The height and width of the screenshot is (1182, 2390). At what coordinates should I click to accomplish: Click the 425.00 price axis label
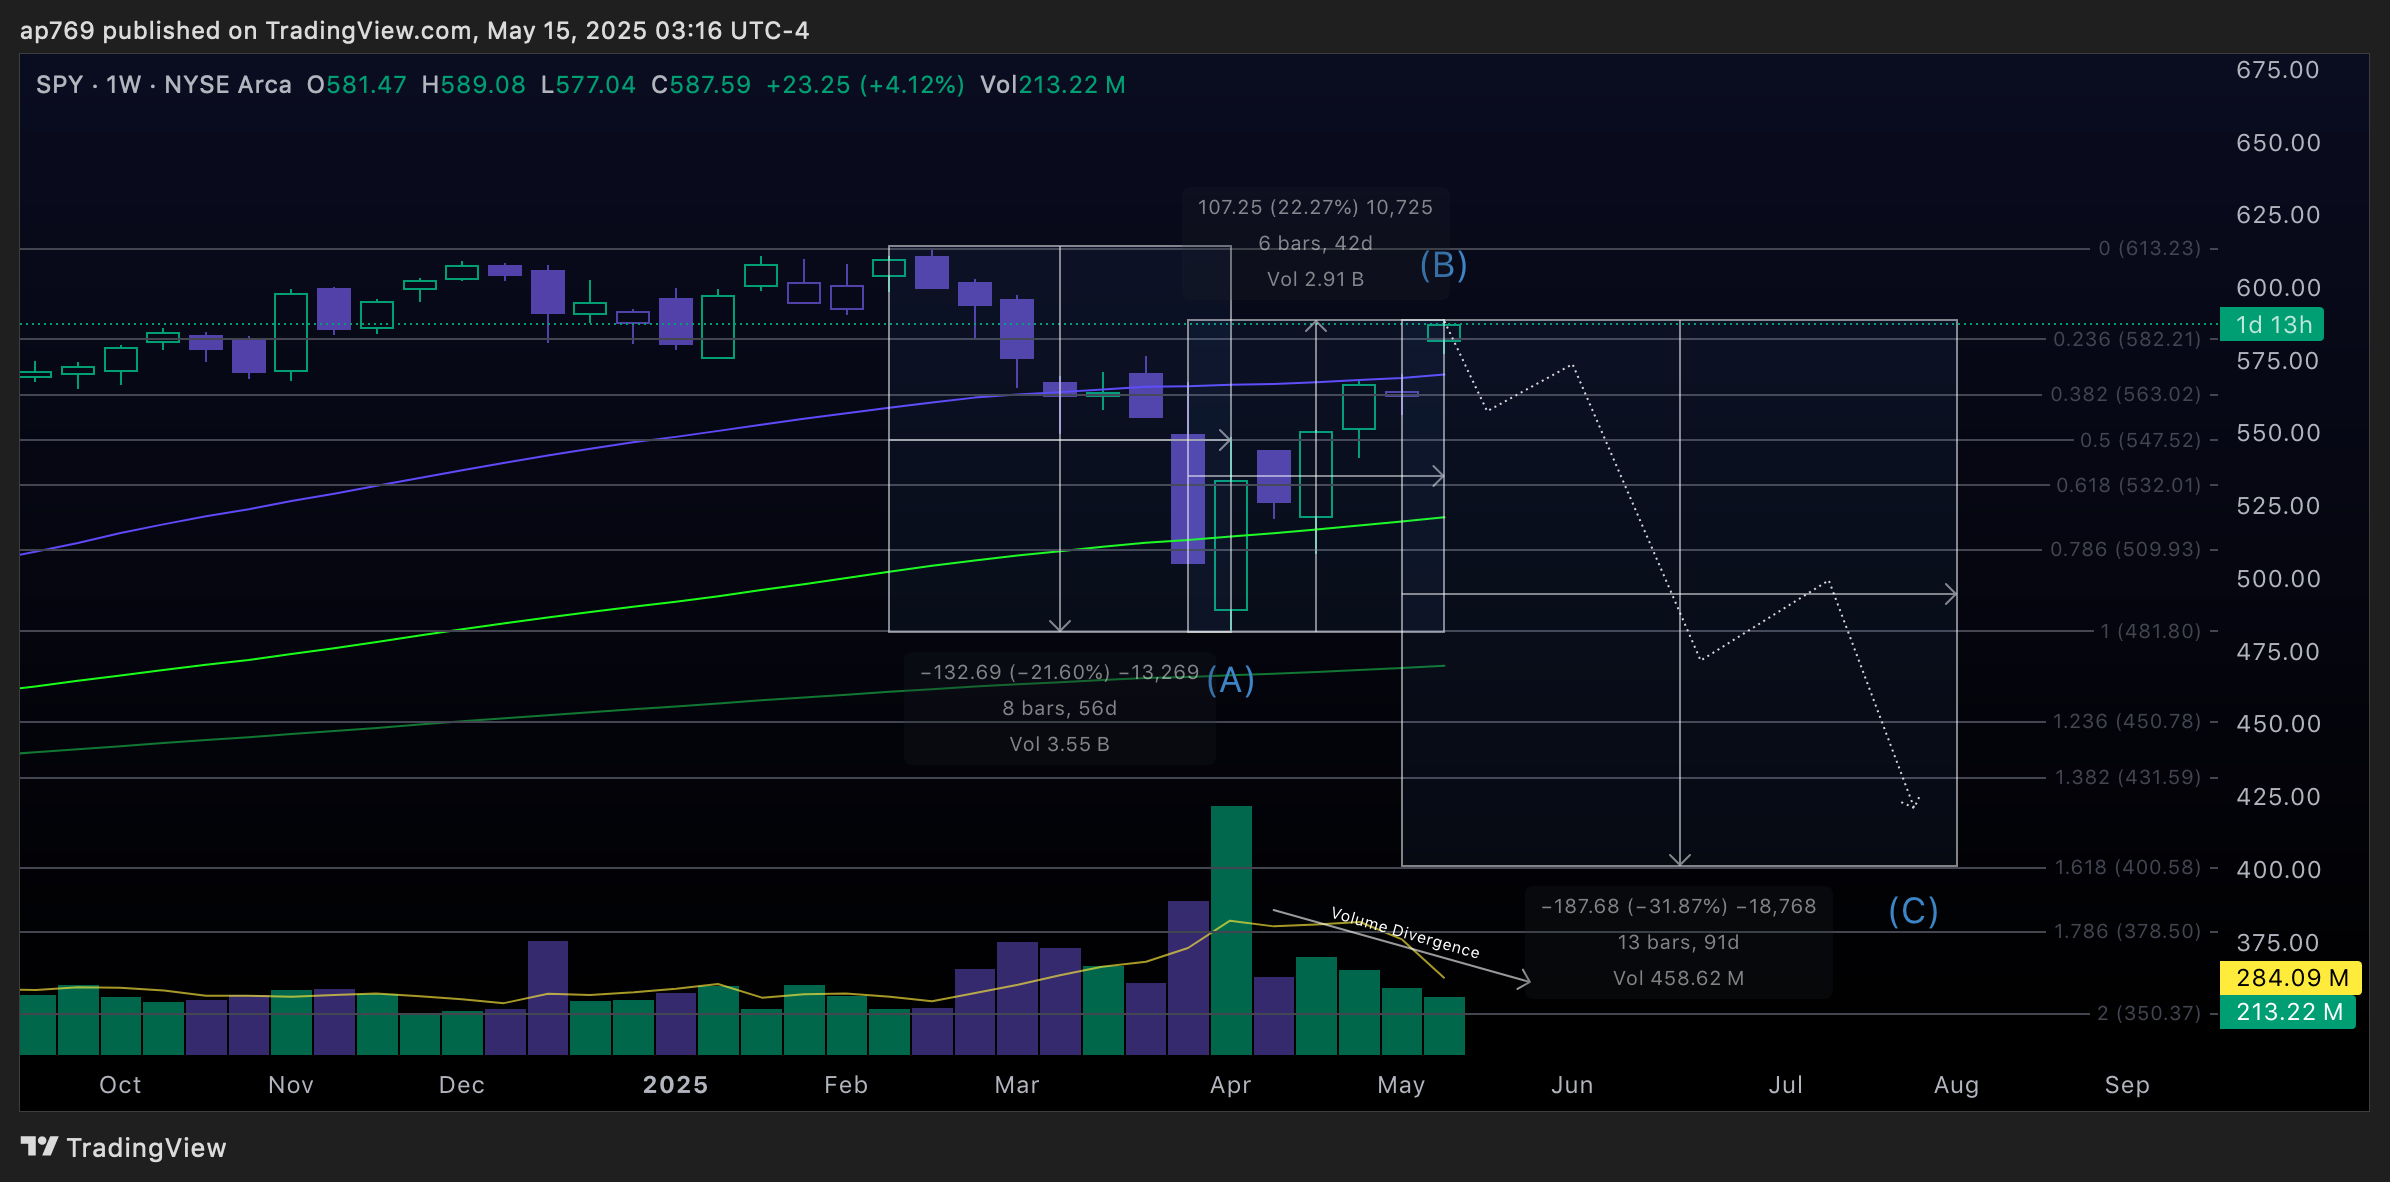(x=2278, y=797)
